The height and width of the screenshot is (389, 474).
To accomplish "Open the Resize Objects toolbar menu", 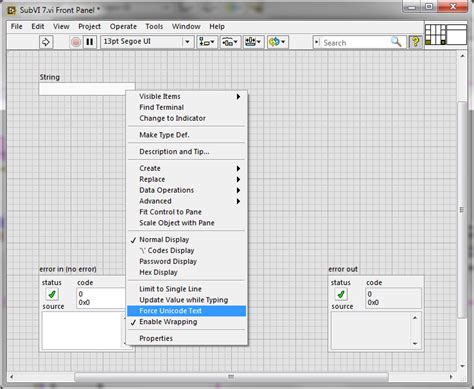I will pos(254,42).
